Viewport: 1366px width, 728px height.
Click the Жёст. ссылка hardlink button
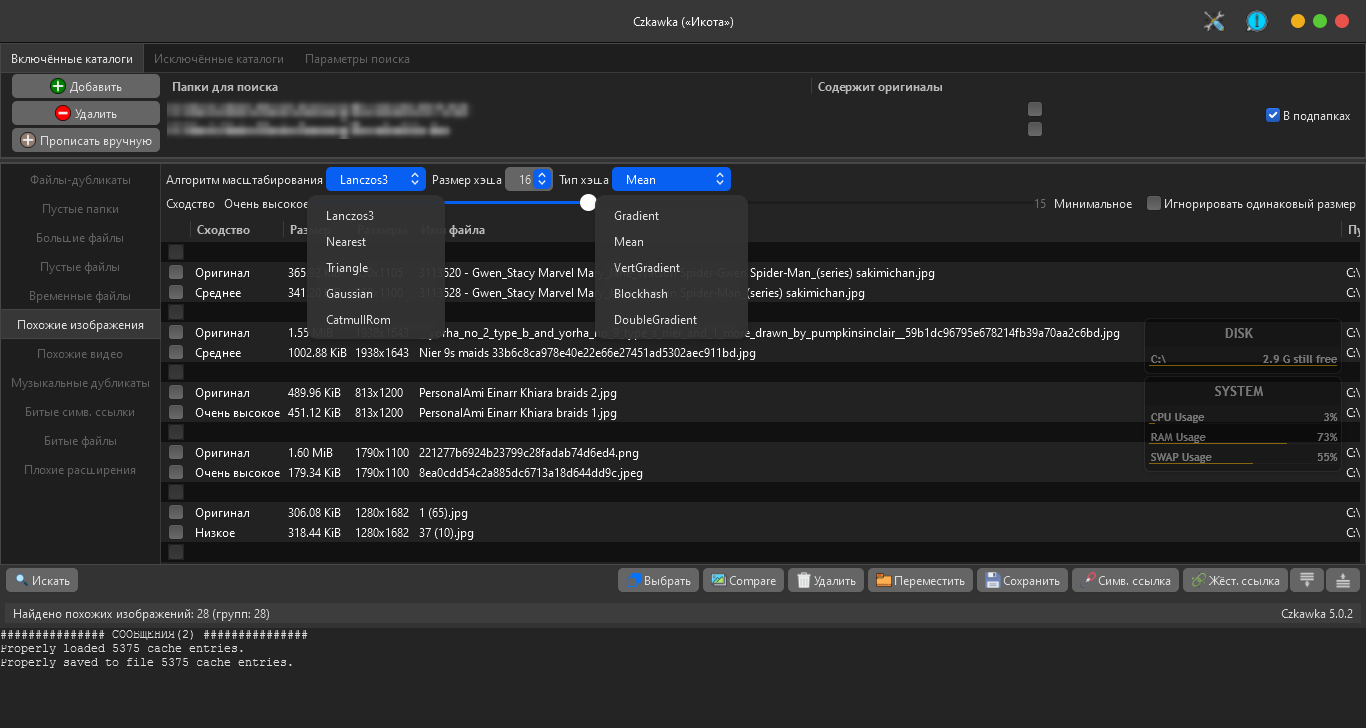1234,581
